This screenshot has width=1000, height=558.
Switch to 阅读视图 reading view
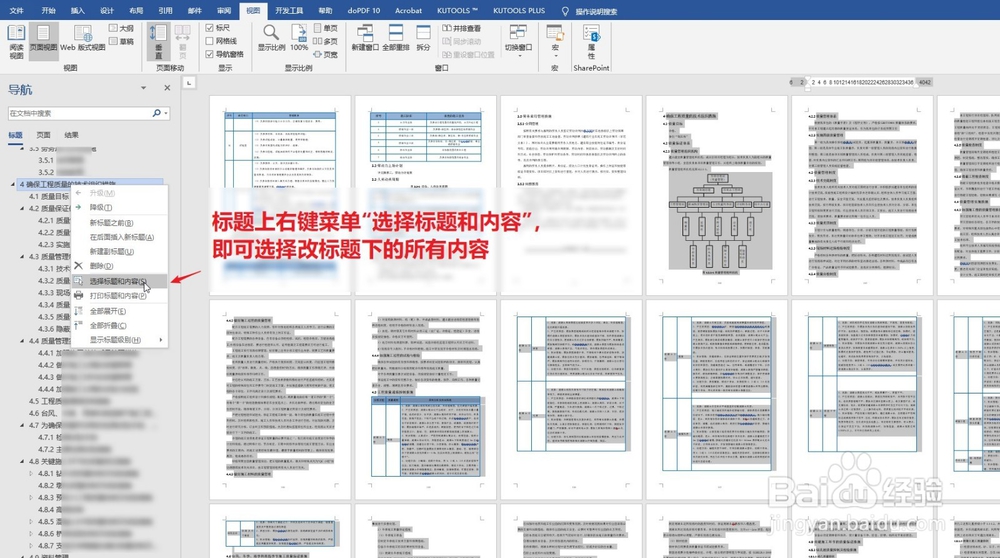(x=16, y=42)
